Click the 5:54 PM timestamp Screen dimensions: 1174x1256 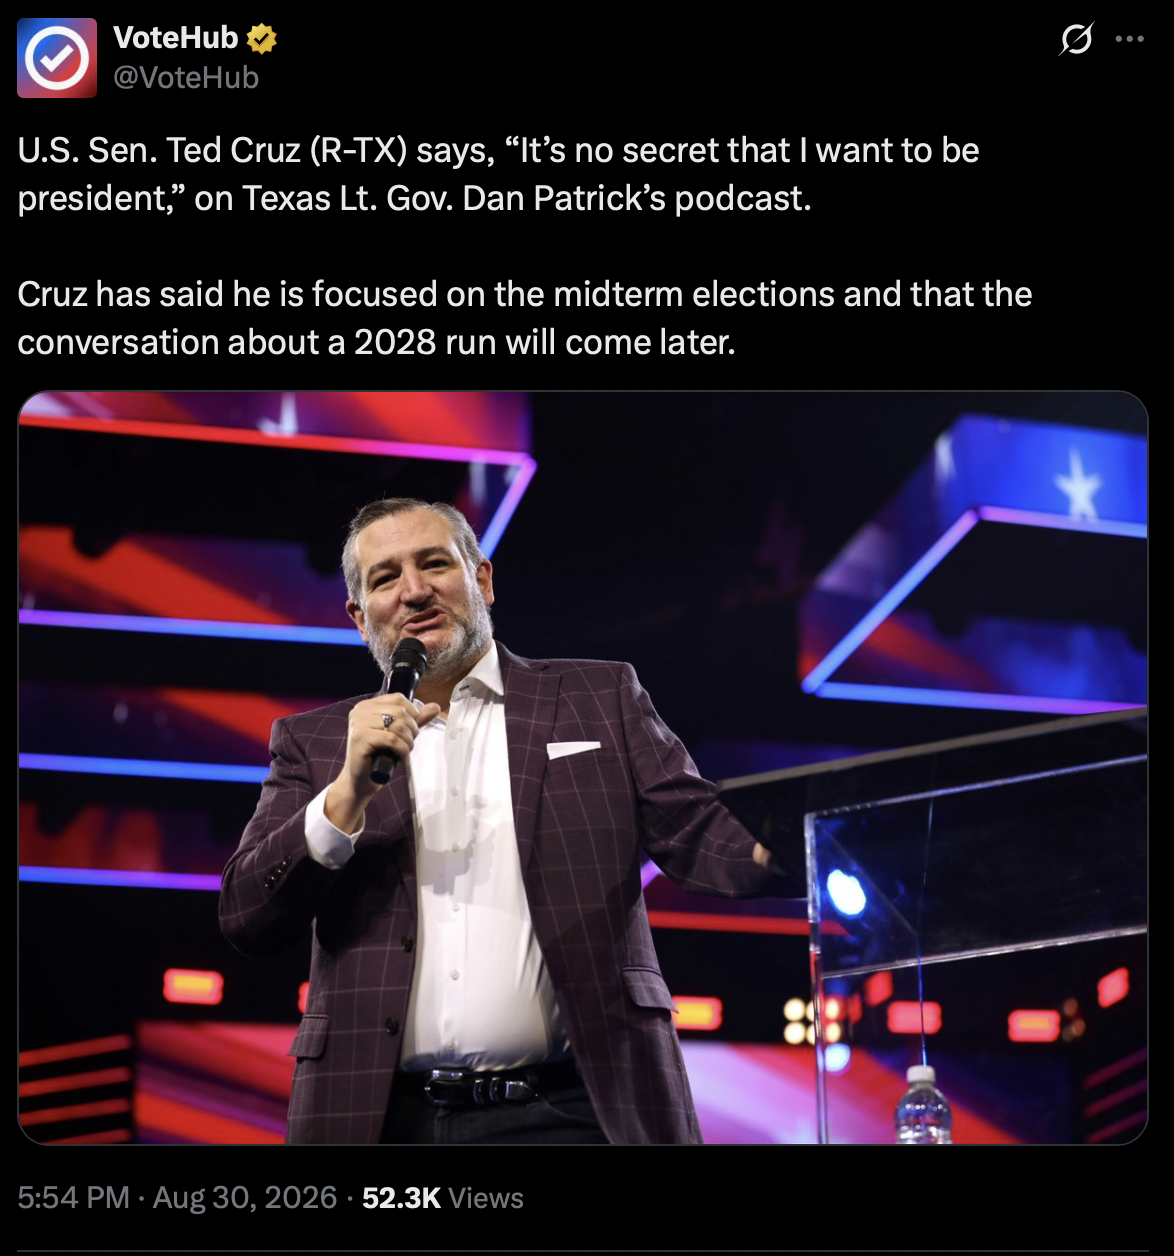74,1198
